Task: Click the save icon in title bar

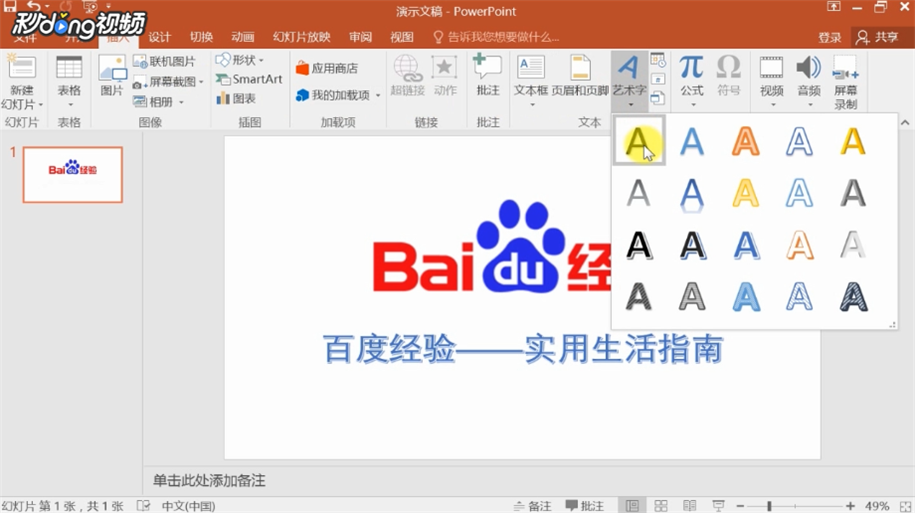Action: pos(10,6)
